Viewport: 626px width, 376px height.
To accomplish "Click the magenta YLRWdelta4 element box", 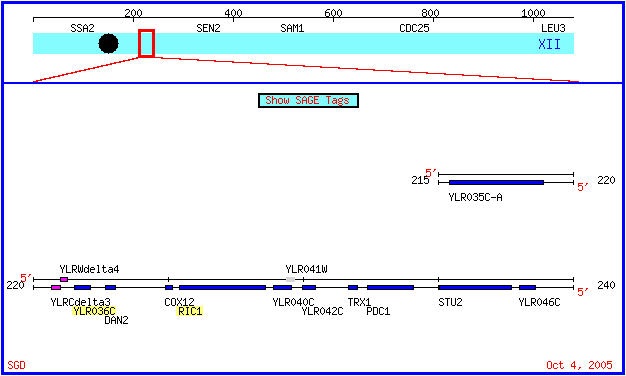I will 64,279.
